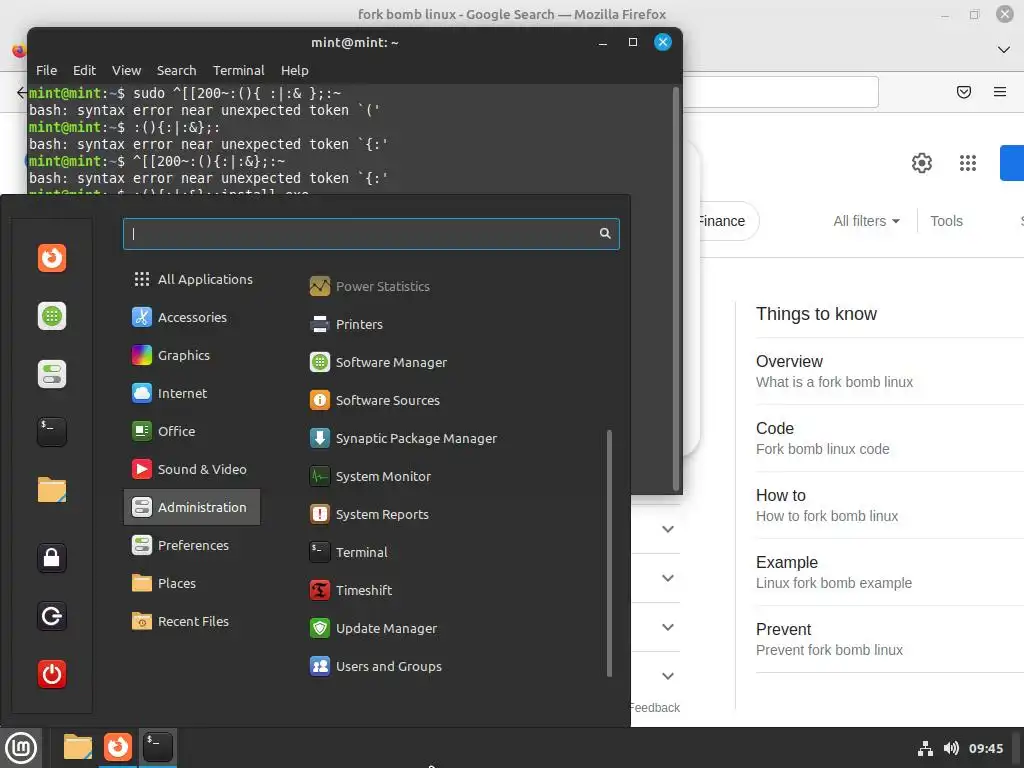Image resolution: width=1024 pixels, height=768 pixels.
Task: Launch Synaptic Package Manager
Action: [x=404, y=438]
